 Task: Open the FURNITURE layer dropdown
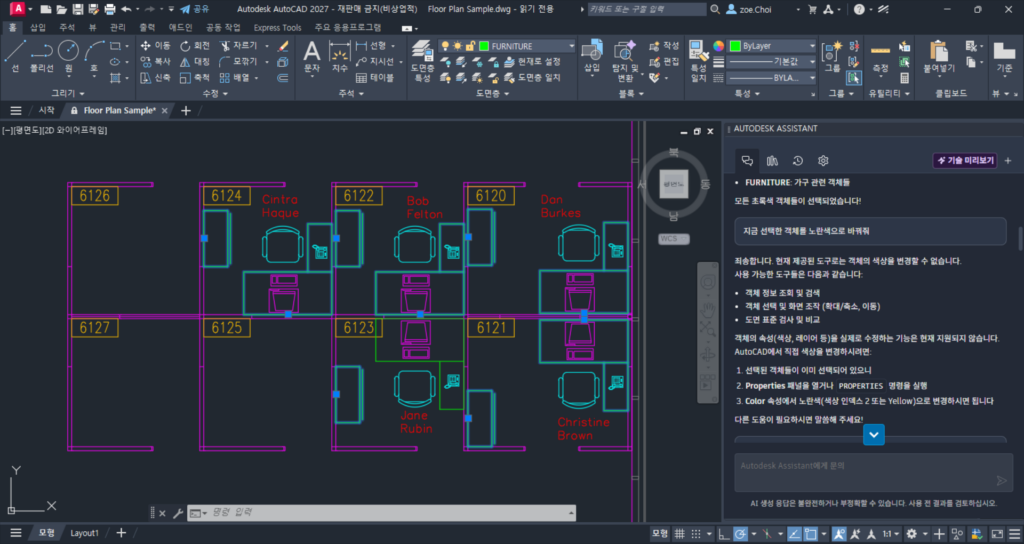[571, 46]
